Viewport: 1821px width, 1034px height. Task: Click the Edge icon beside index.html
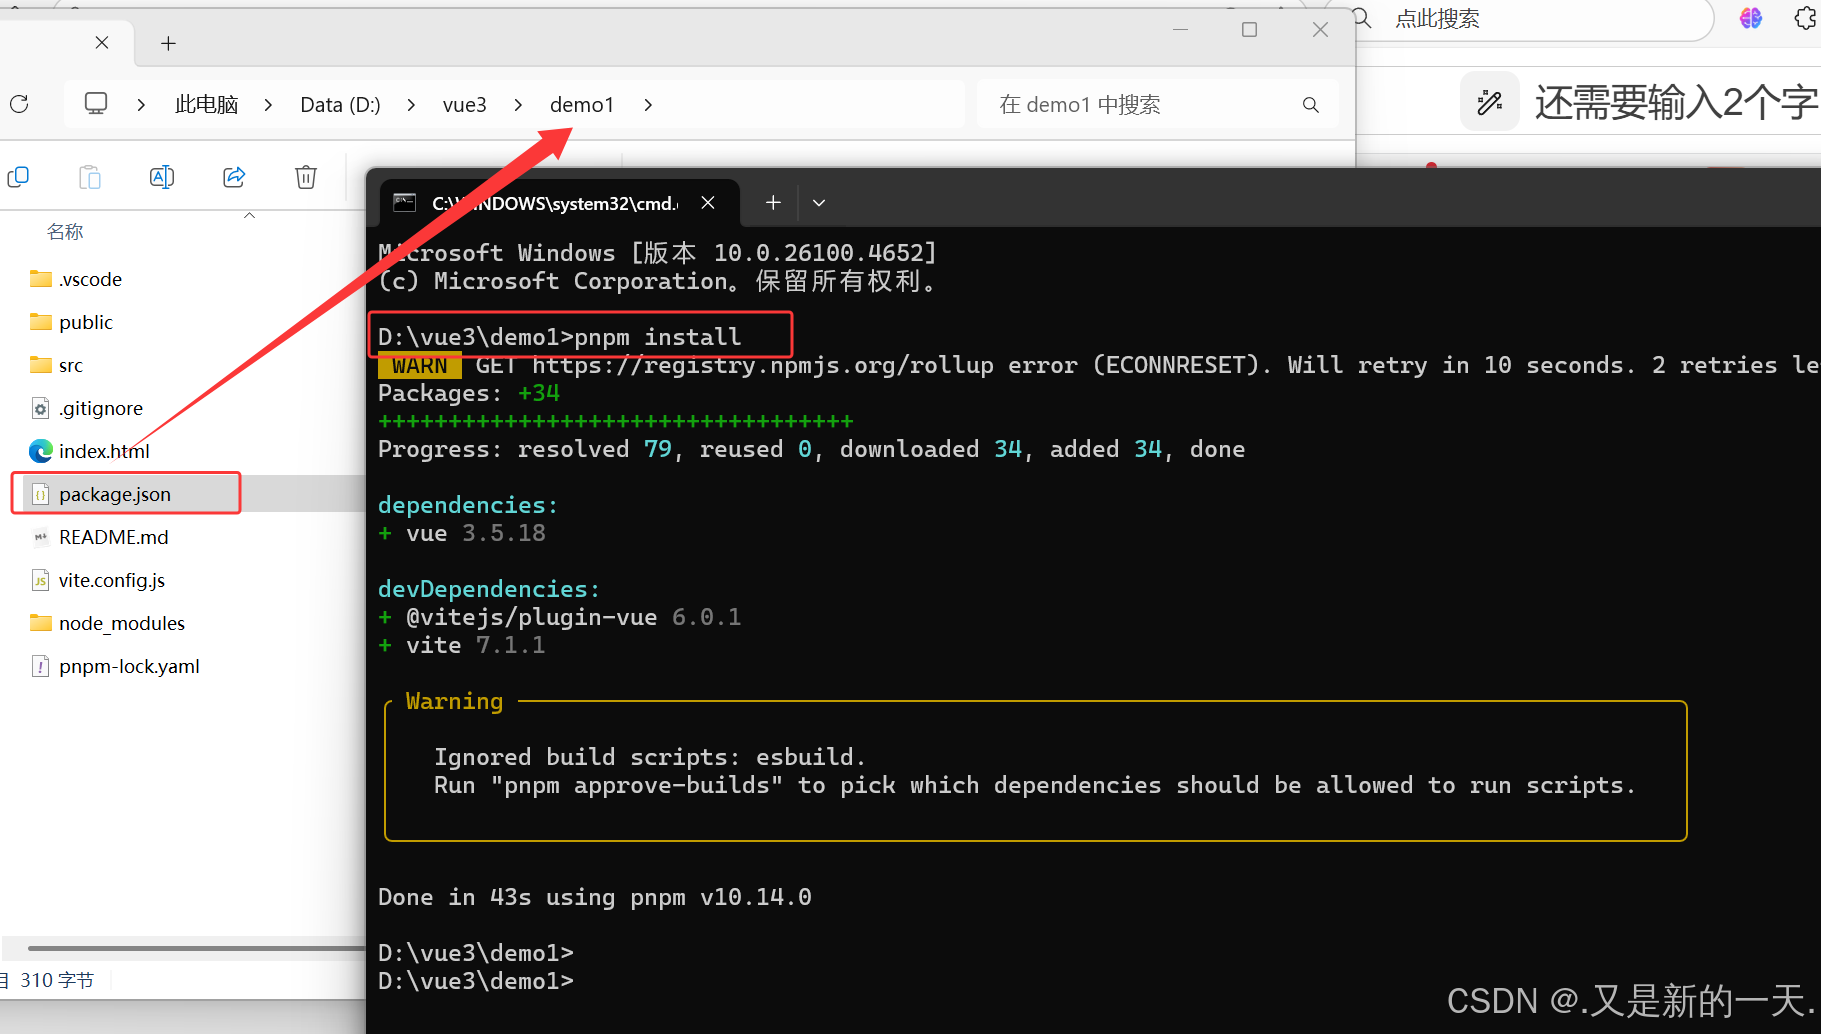41,451
